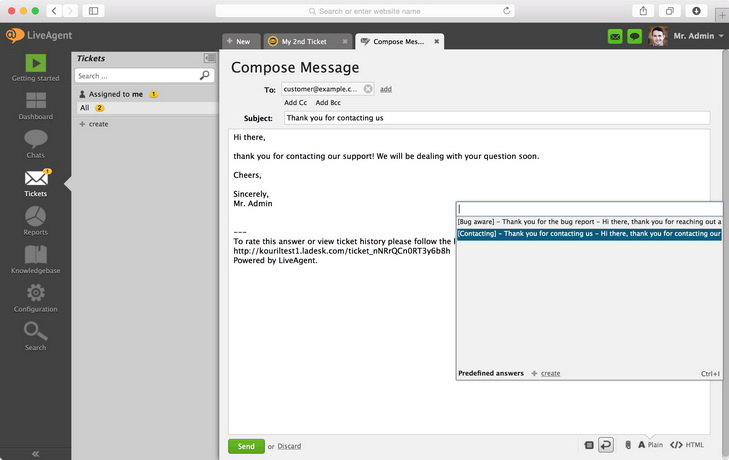Viewport: 729px width, 460px height.
Task: Click the attachment paperclip icon
Action: (x=627, y=445)
